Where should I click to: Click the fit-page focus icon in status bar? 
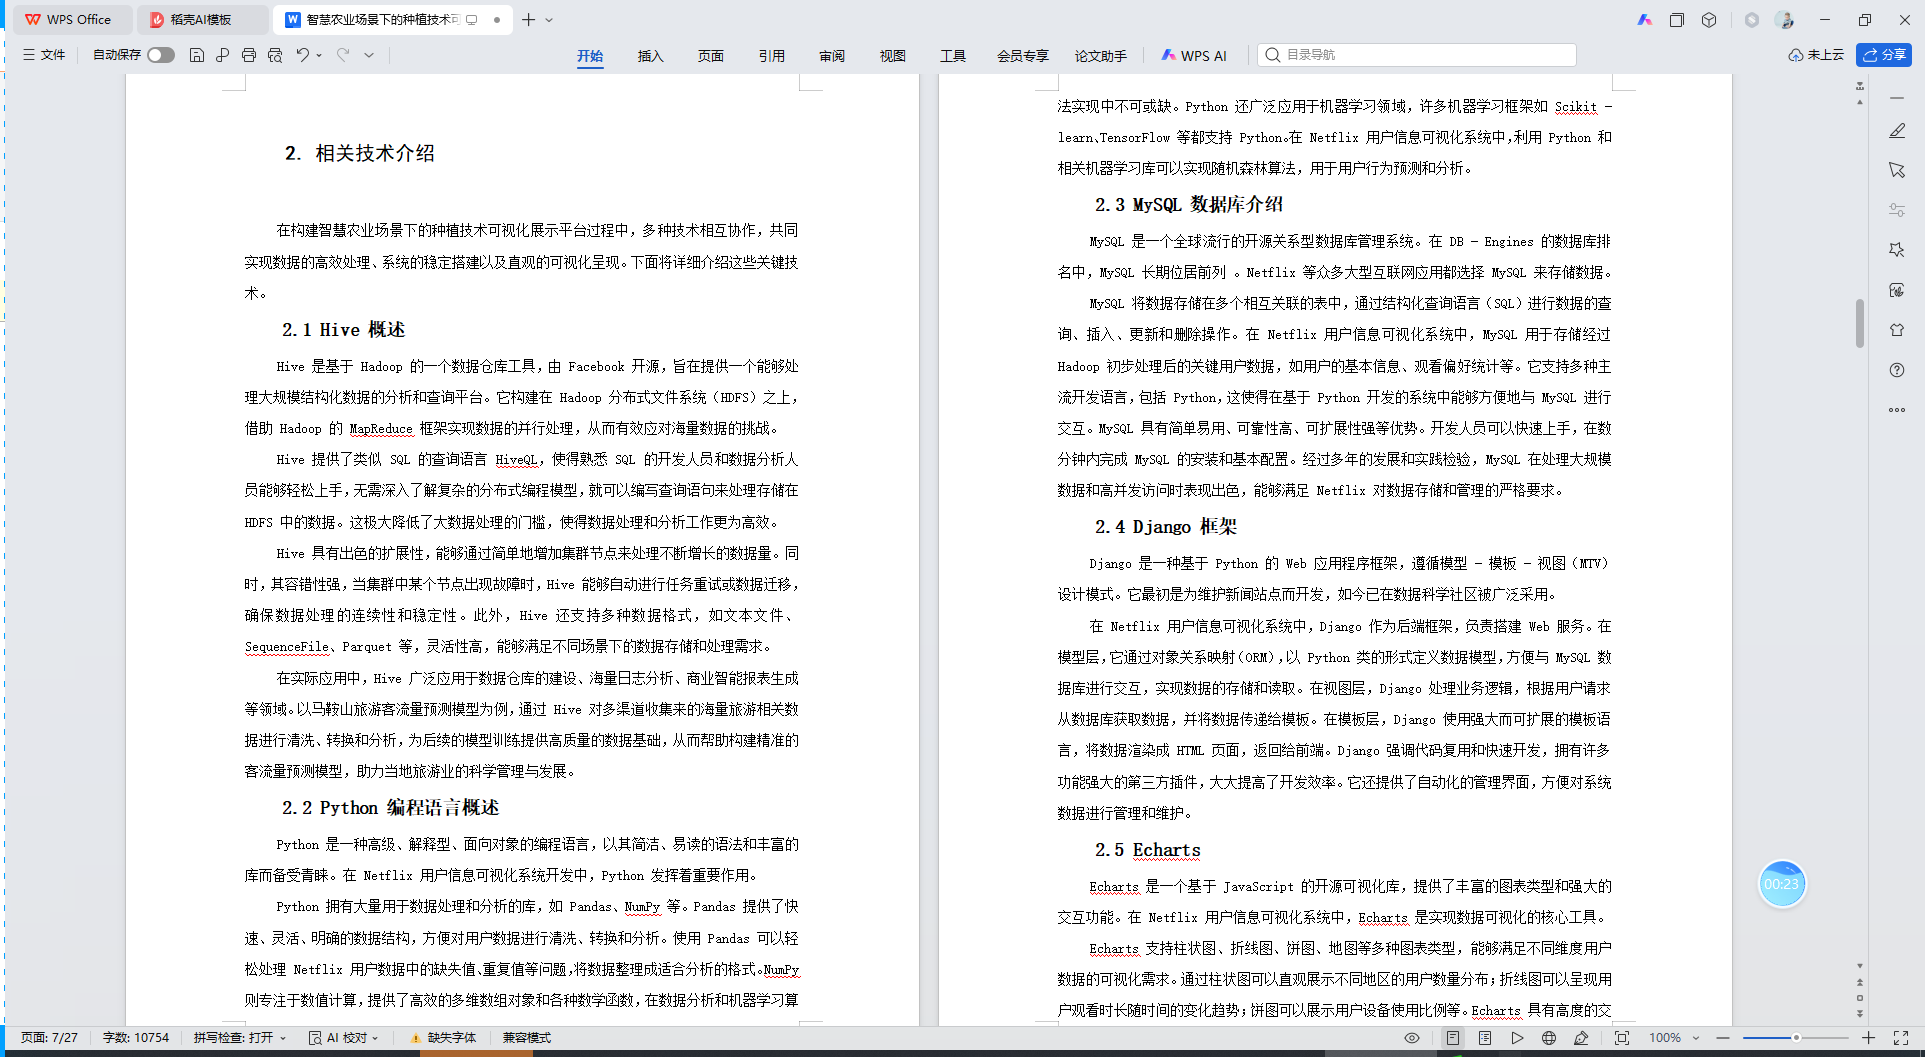1622,1038
